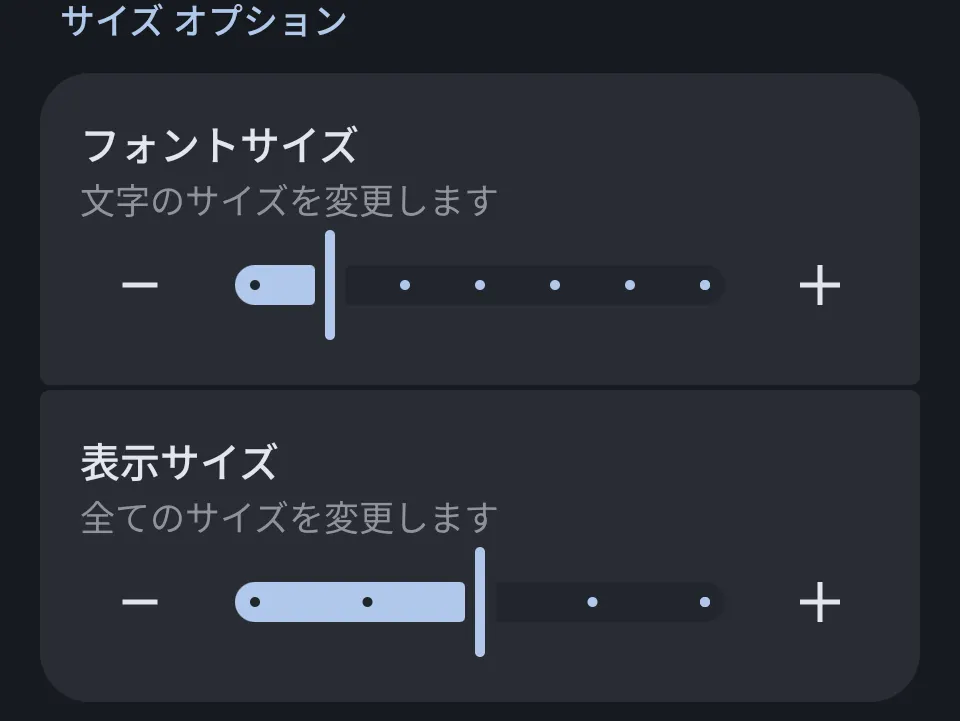The image size is (960, 721).
Task: Click the フォントサイズ slider handle
Action: click(x=330, y=286)
